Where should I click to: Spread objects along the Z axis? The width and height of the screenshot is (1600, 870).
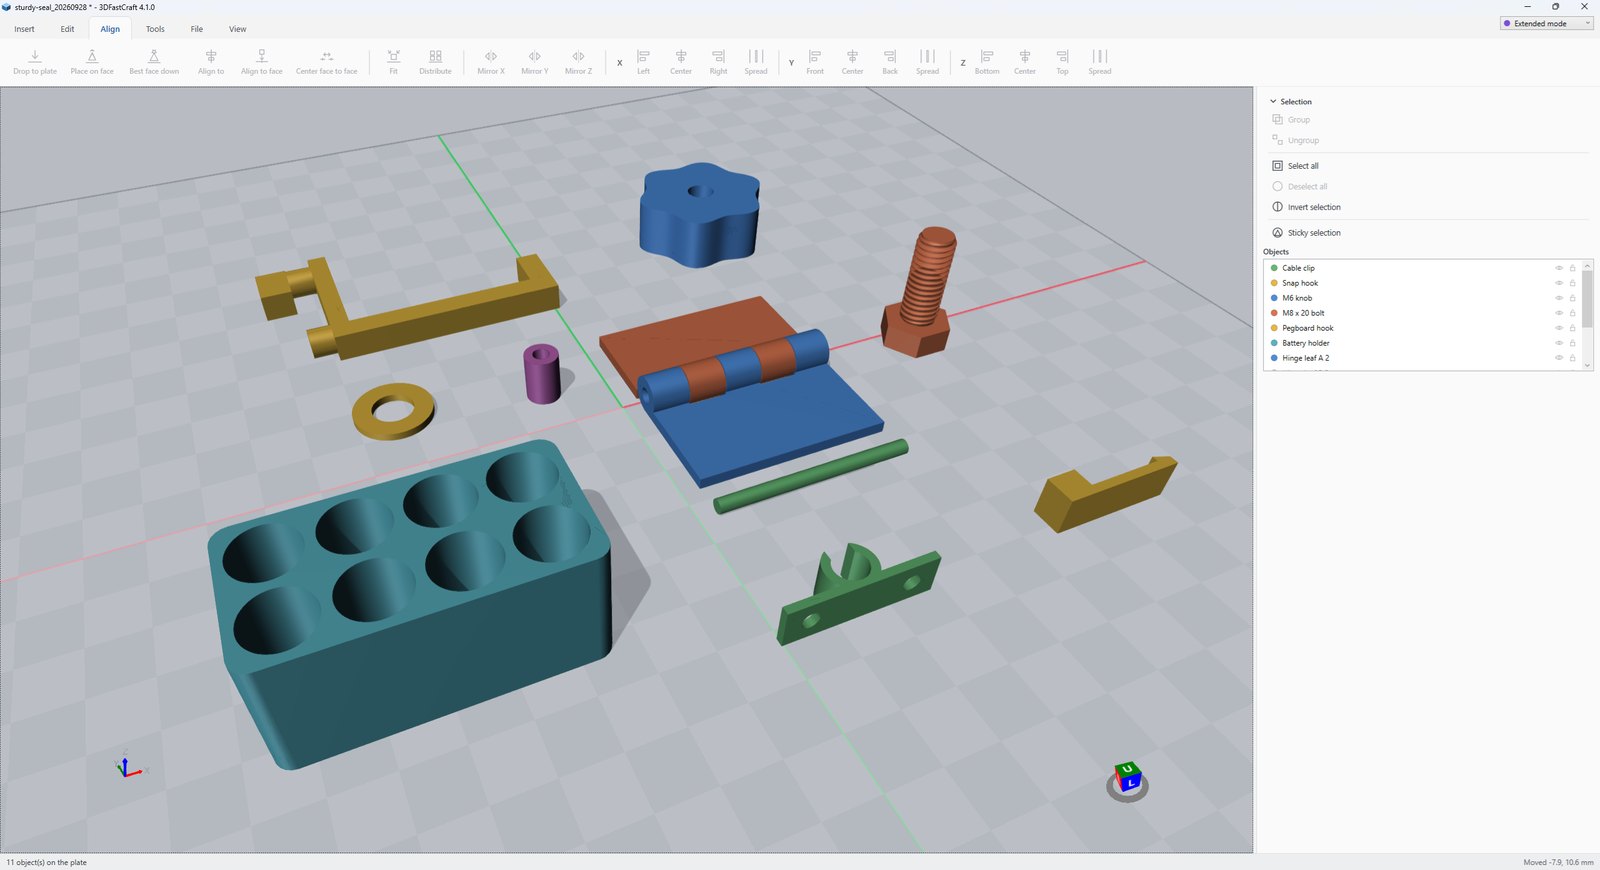(1100, 62)
